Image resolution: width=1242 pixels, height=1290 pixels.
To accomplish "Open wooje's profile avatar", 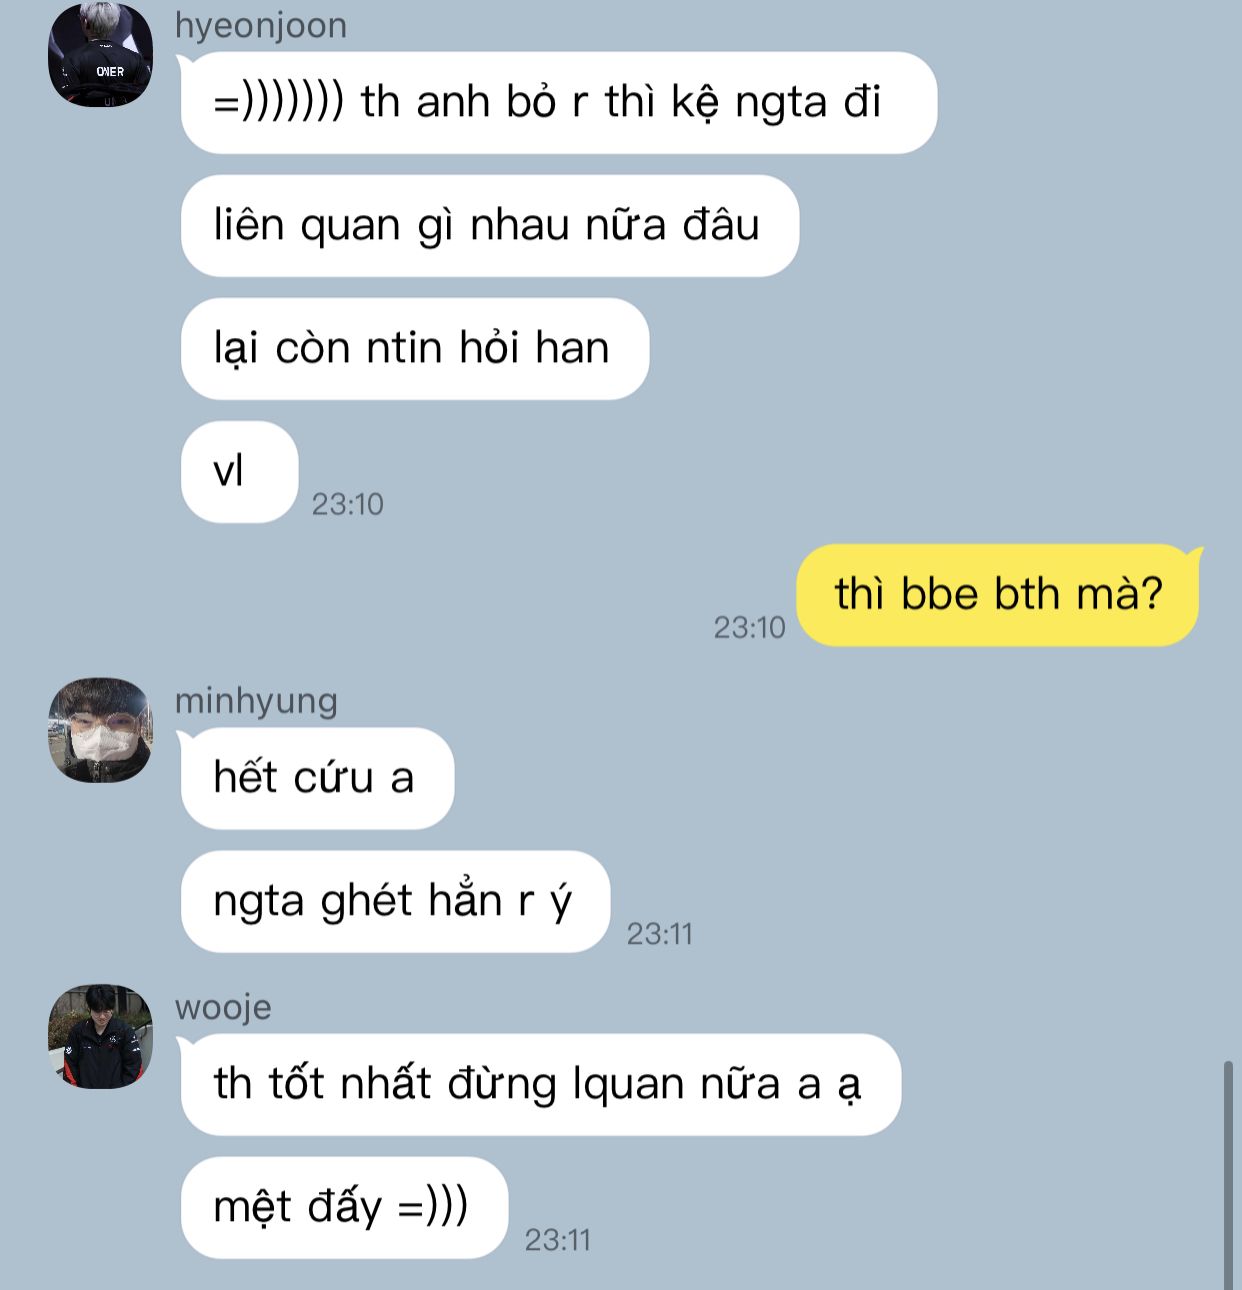I will pyautogui.click(x=100, y=1036).
